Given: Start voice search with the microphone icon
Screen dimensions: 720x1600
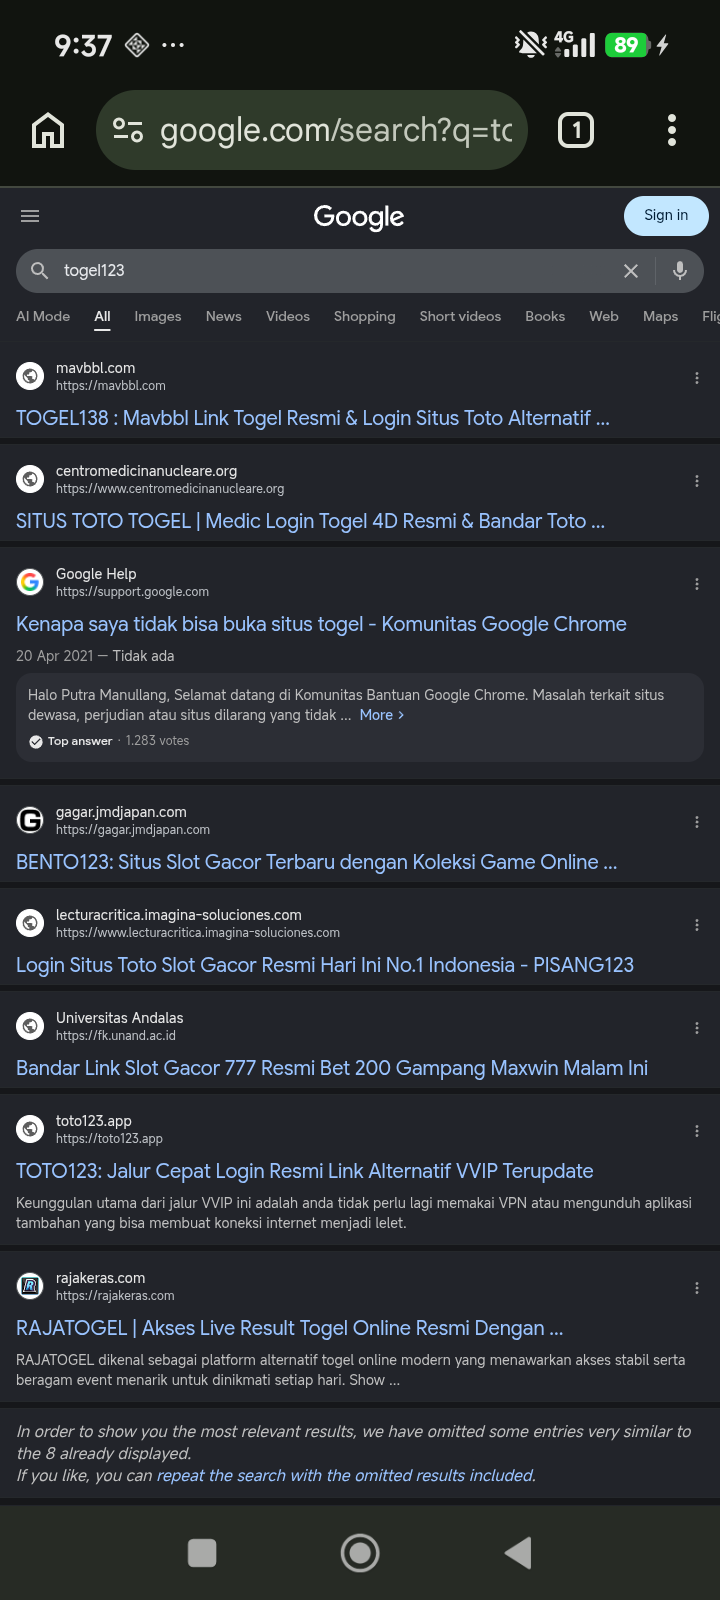Looking at the screenshot, I should point(680,271).
